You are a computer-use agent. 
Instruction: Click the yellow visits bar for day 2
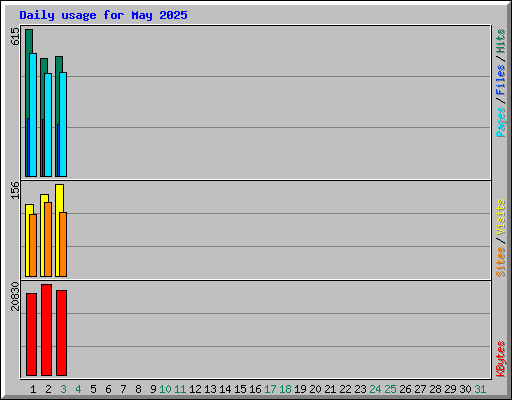click(x=43, y=235)
